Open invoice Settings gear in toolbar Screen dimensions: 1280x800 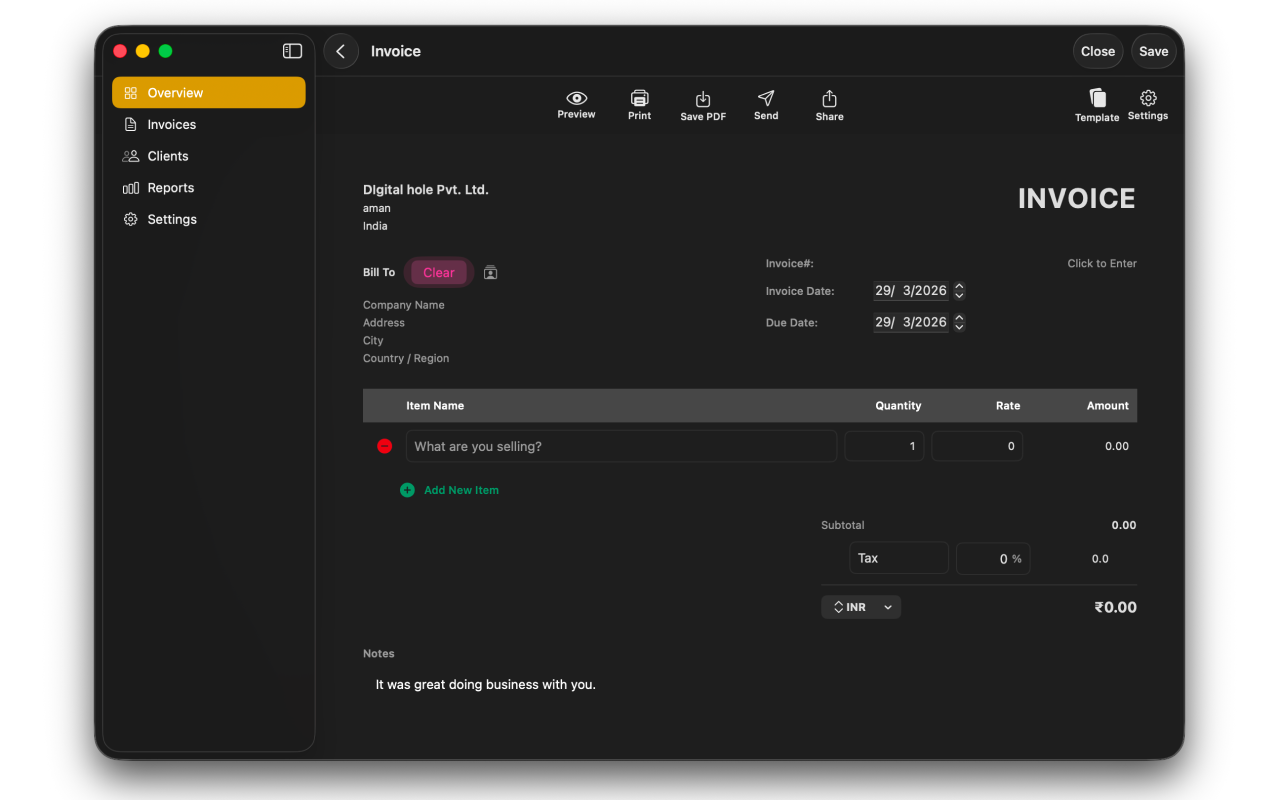[x=1148, y=98]
